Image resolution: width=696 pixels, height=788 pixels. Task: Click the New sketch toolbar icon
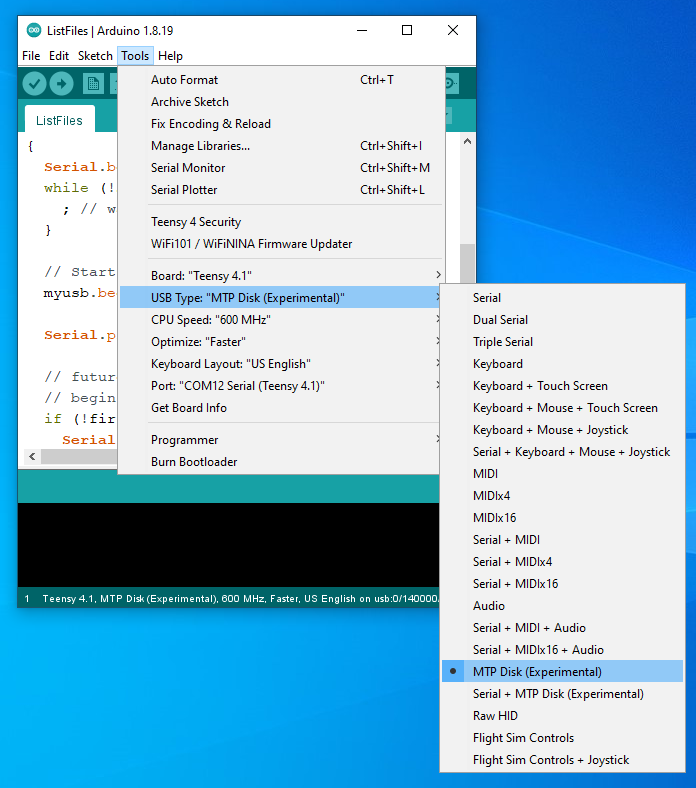pos(93,84)
